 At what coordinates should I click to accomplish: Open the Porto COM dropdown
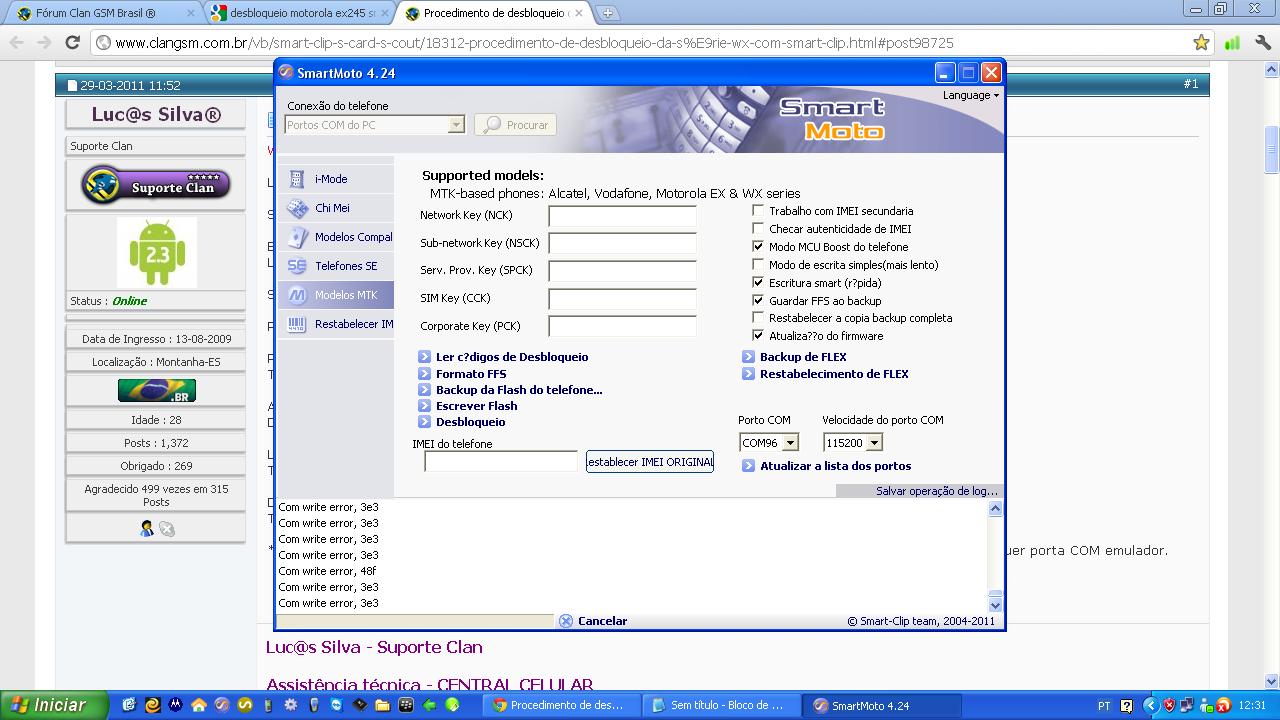(x=790, y=443)
